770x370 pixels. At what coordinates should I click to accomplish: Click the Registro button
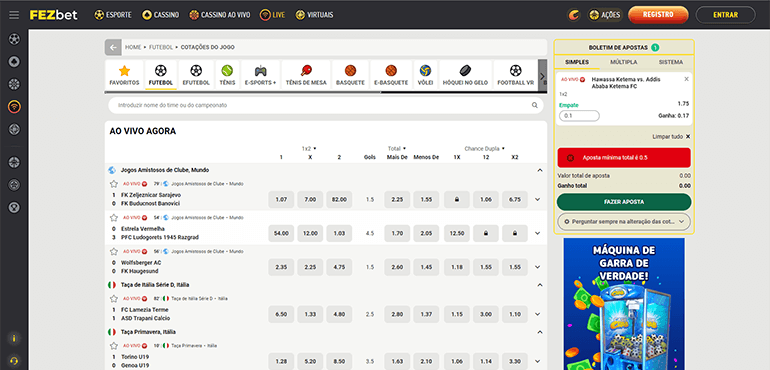(x=658, y=15)
